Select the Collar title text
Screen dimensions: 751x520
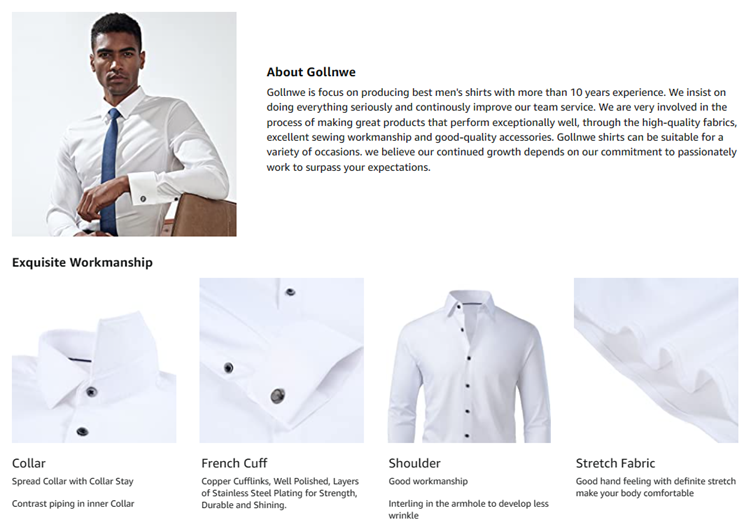(29, 463)
